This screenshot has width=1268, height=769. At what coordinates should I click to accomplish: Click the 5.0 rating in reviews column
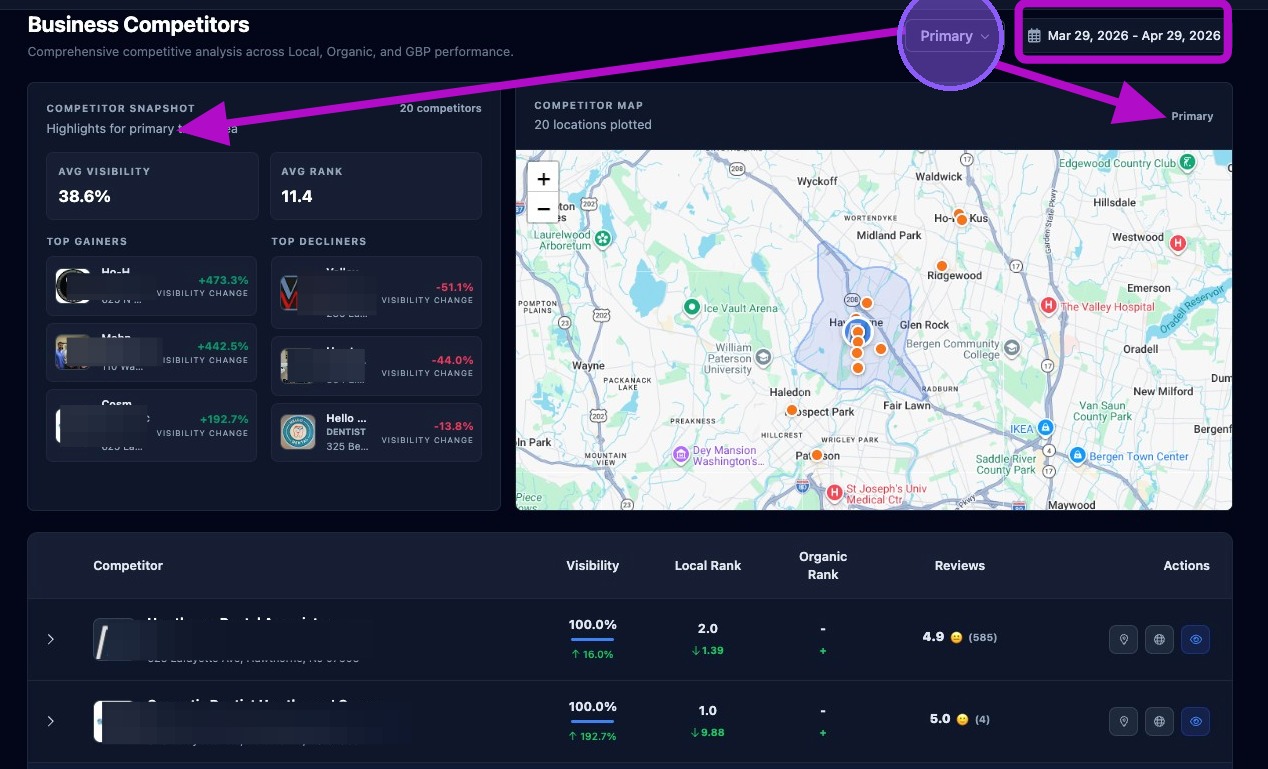(x=939, y=718)
